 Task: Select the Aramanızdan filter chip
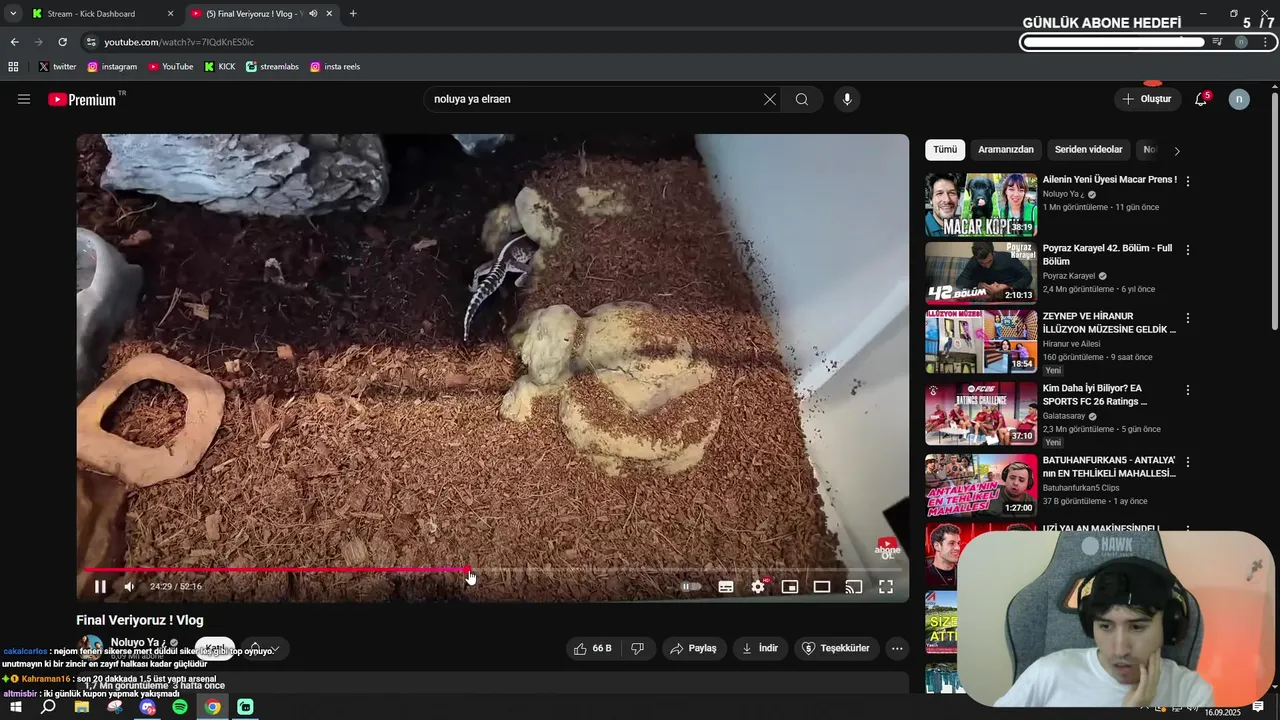(x=1006, y=150)
